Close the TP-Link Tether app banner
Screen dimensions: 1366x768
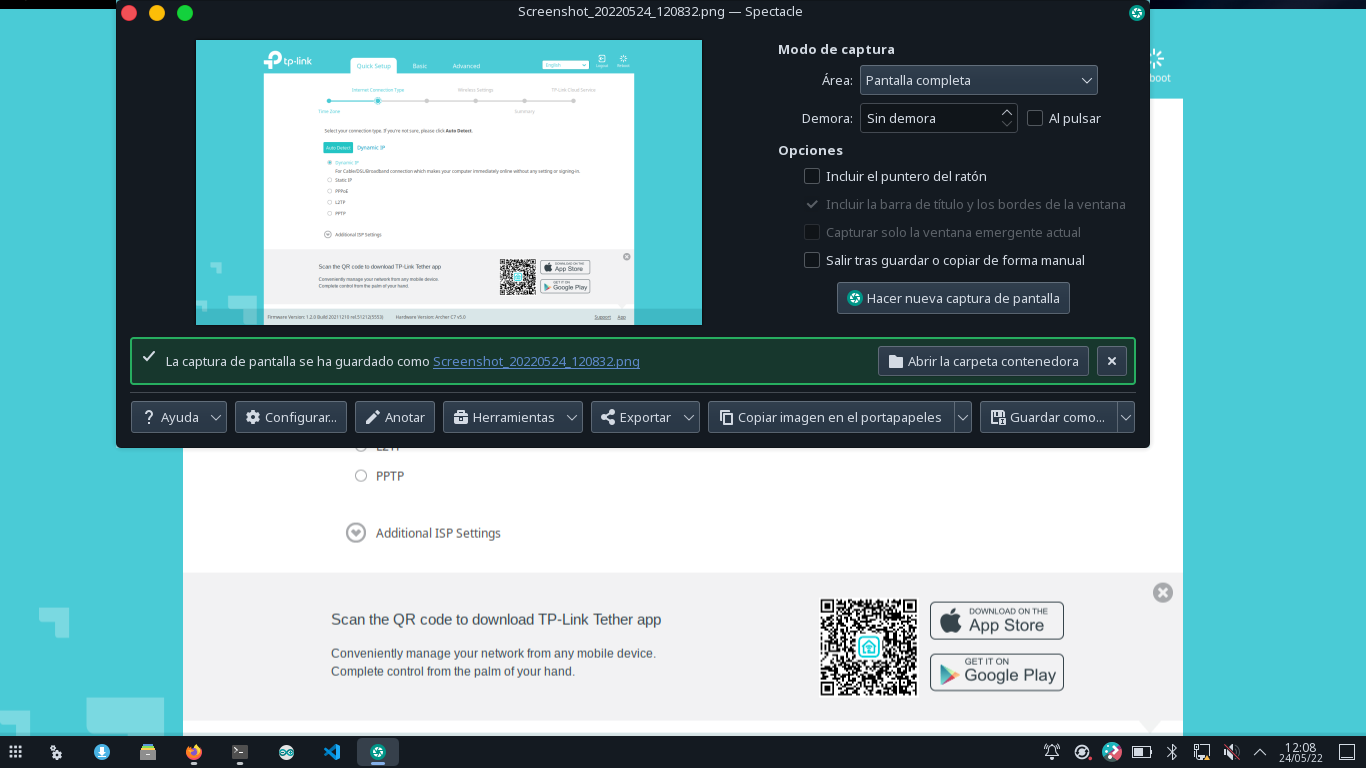tap(1162, 593)
